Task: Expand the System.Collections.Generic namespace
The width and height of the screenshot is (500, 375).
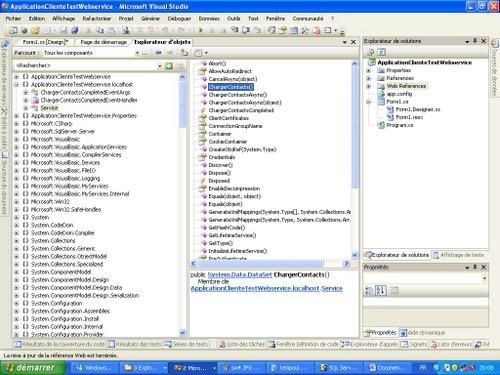Action: pos(16,248)
